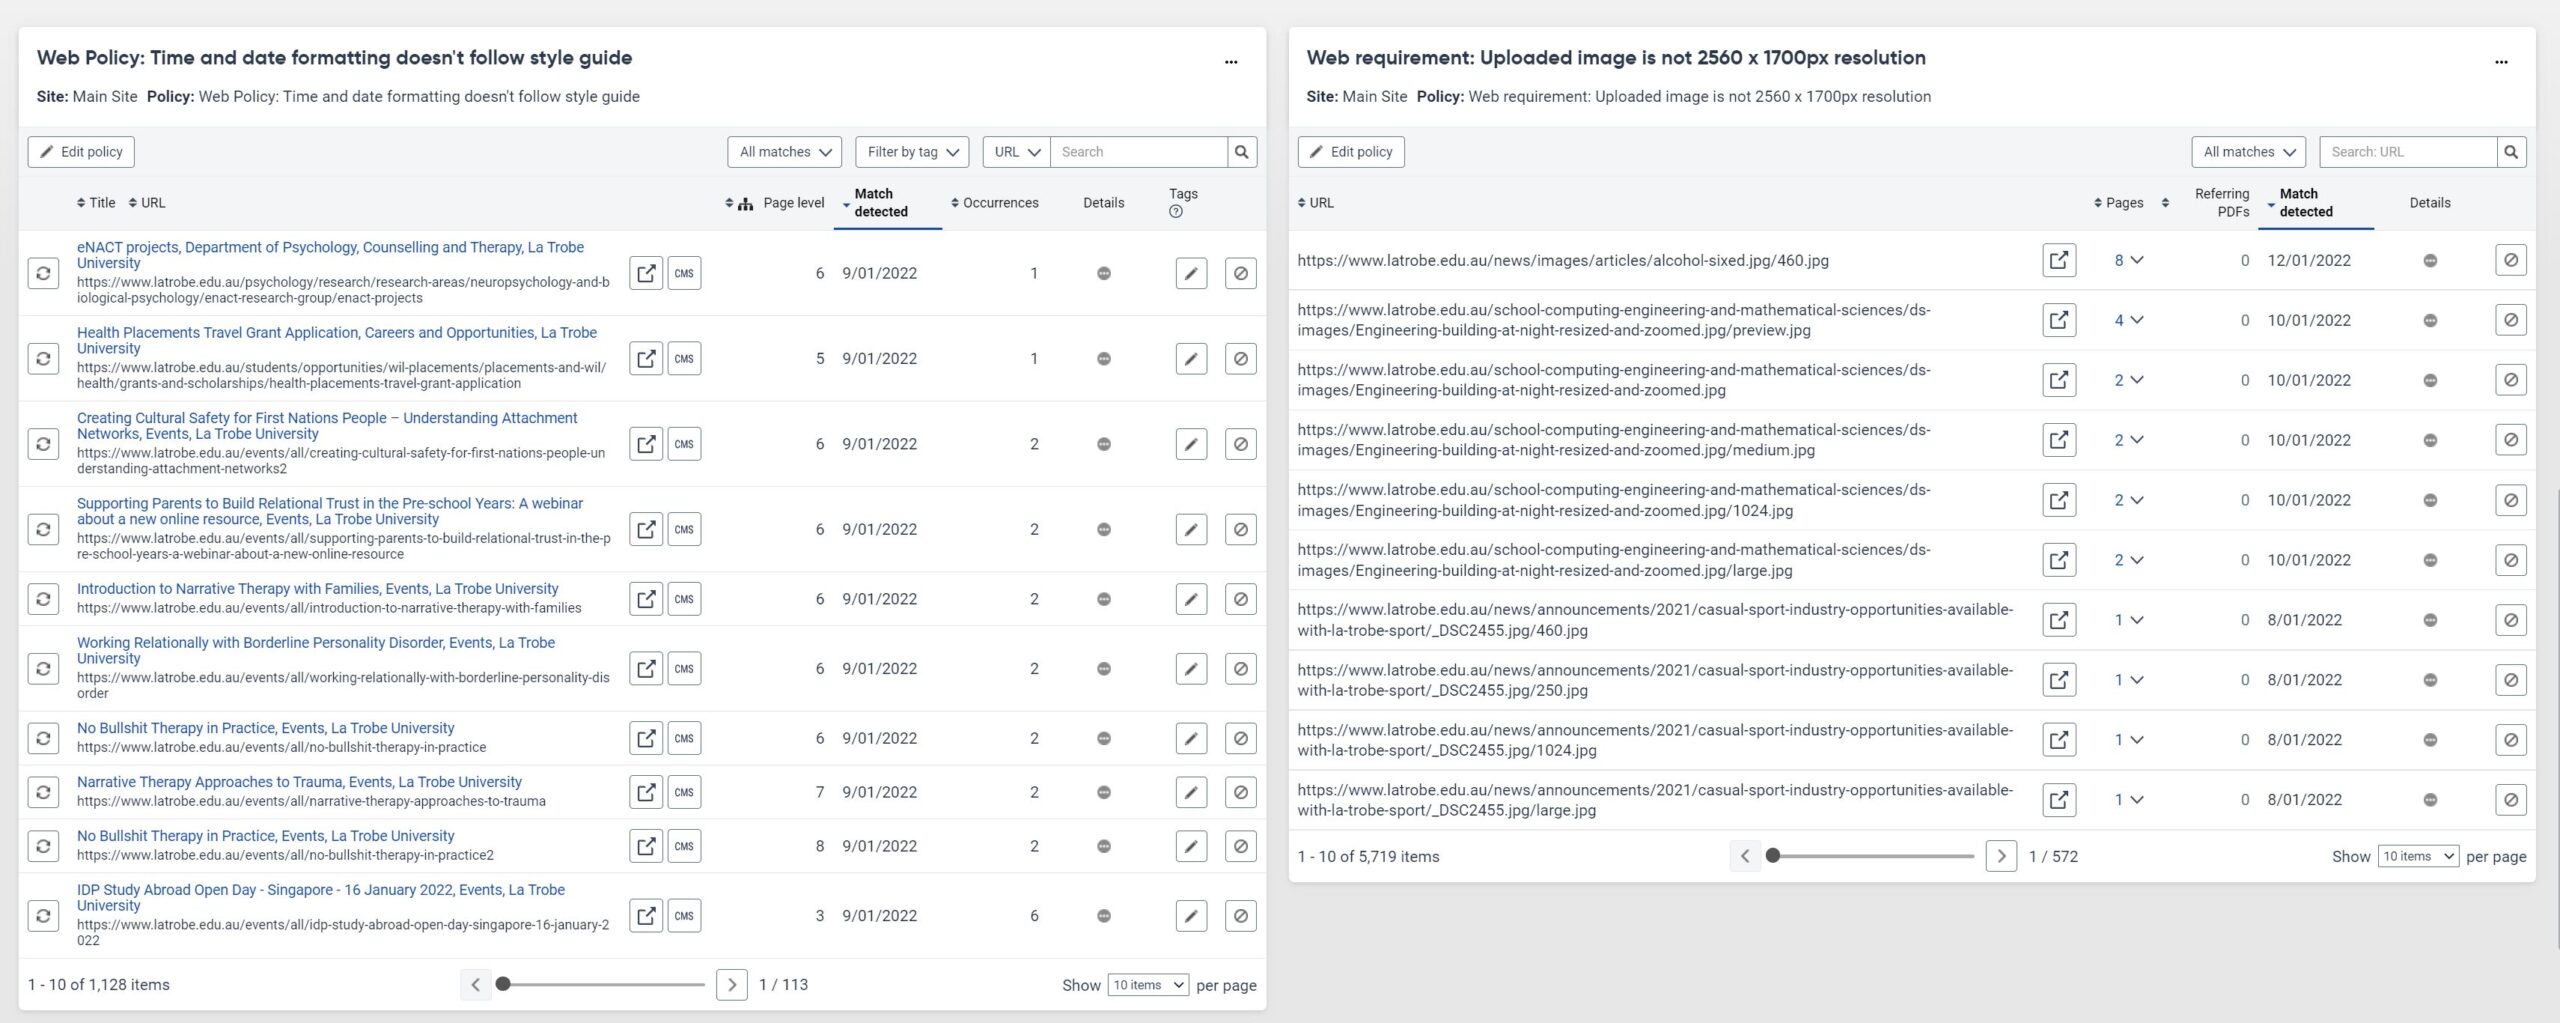Click the Search field in left panel
The image size is (2560, 1023).
1138,152
